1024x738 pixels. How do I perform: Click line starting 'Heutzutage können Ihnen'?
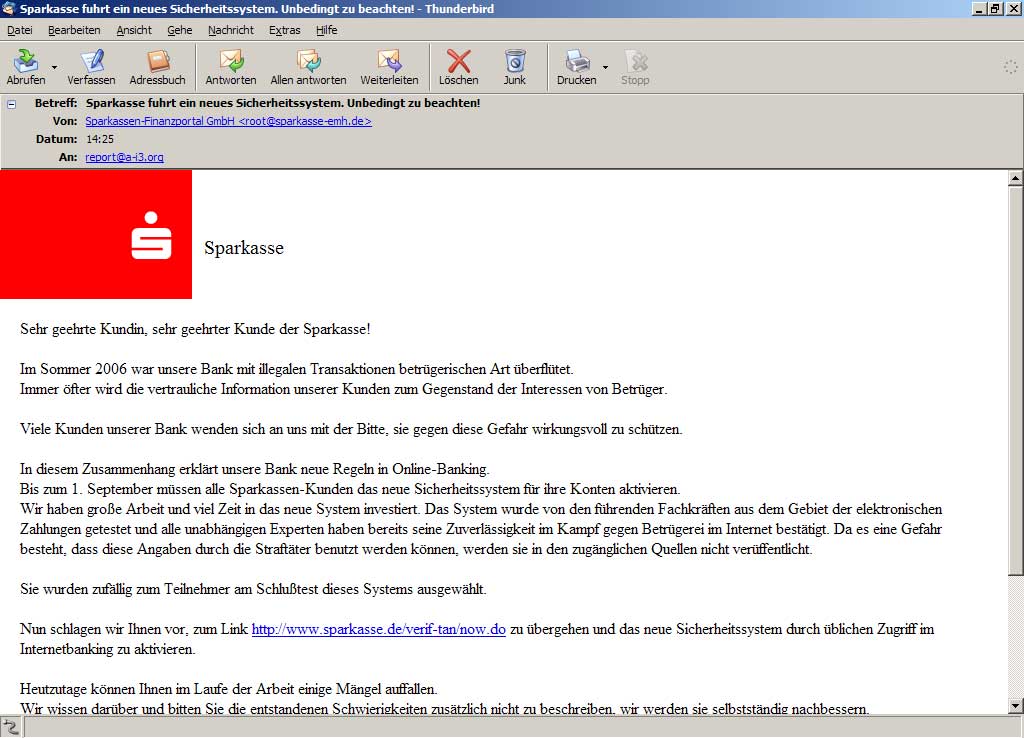point(229,689)
